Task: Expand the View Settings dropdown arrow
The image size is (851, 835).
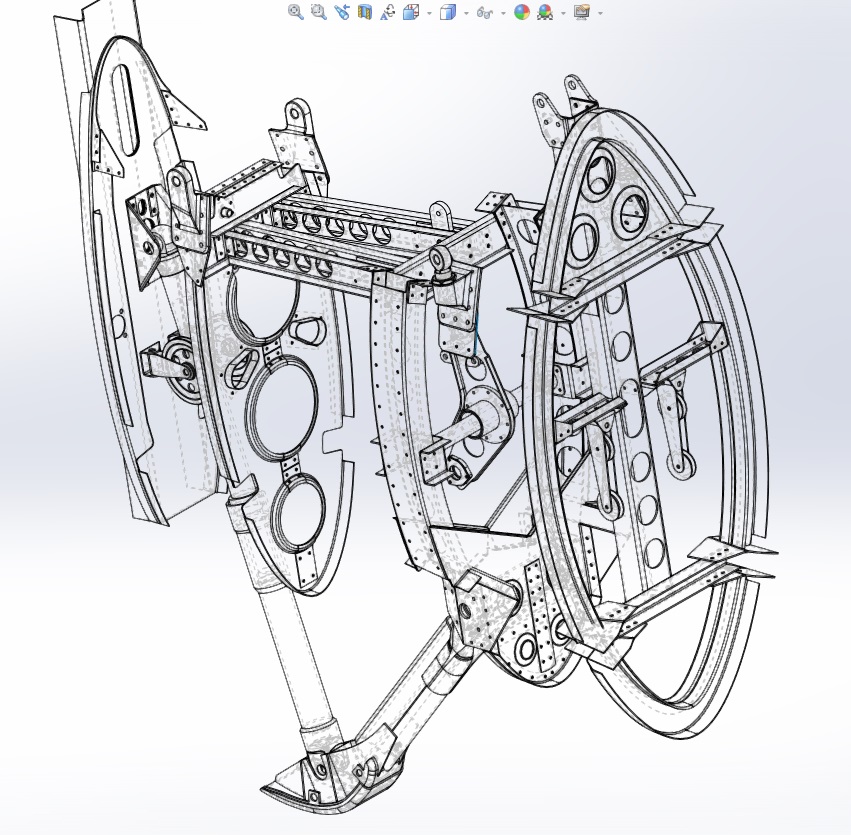Action: coord(600,12)
